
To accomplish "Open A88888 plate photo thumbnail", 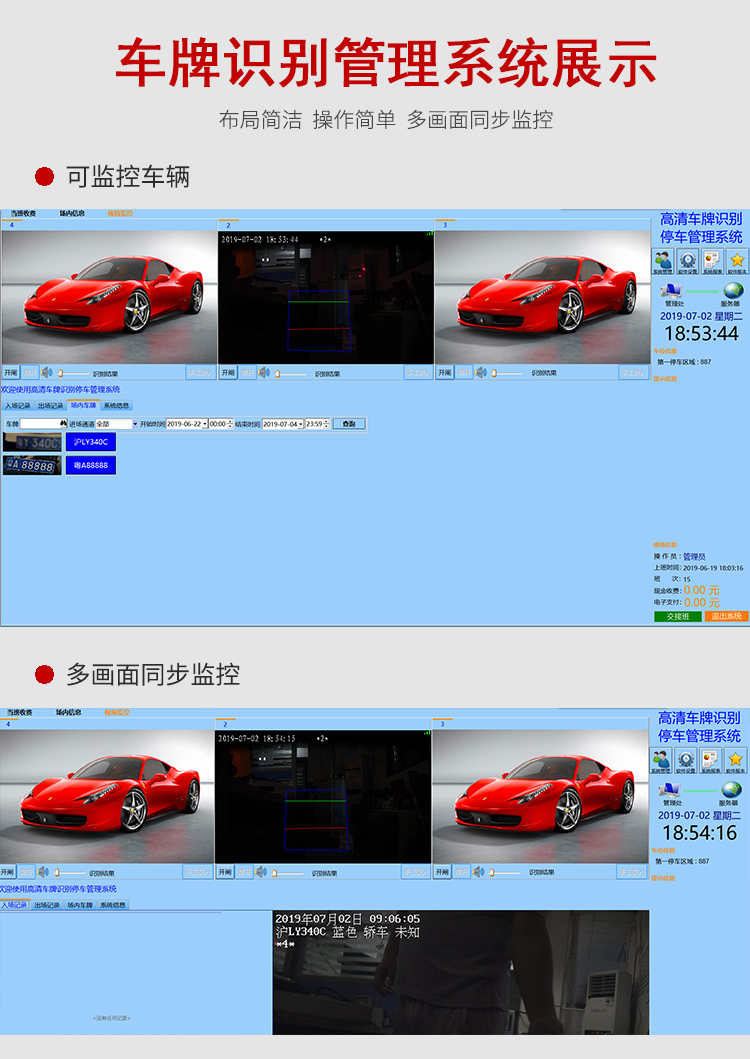I will point(32,465).
